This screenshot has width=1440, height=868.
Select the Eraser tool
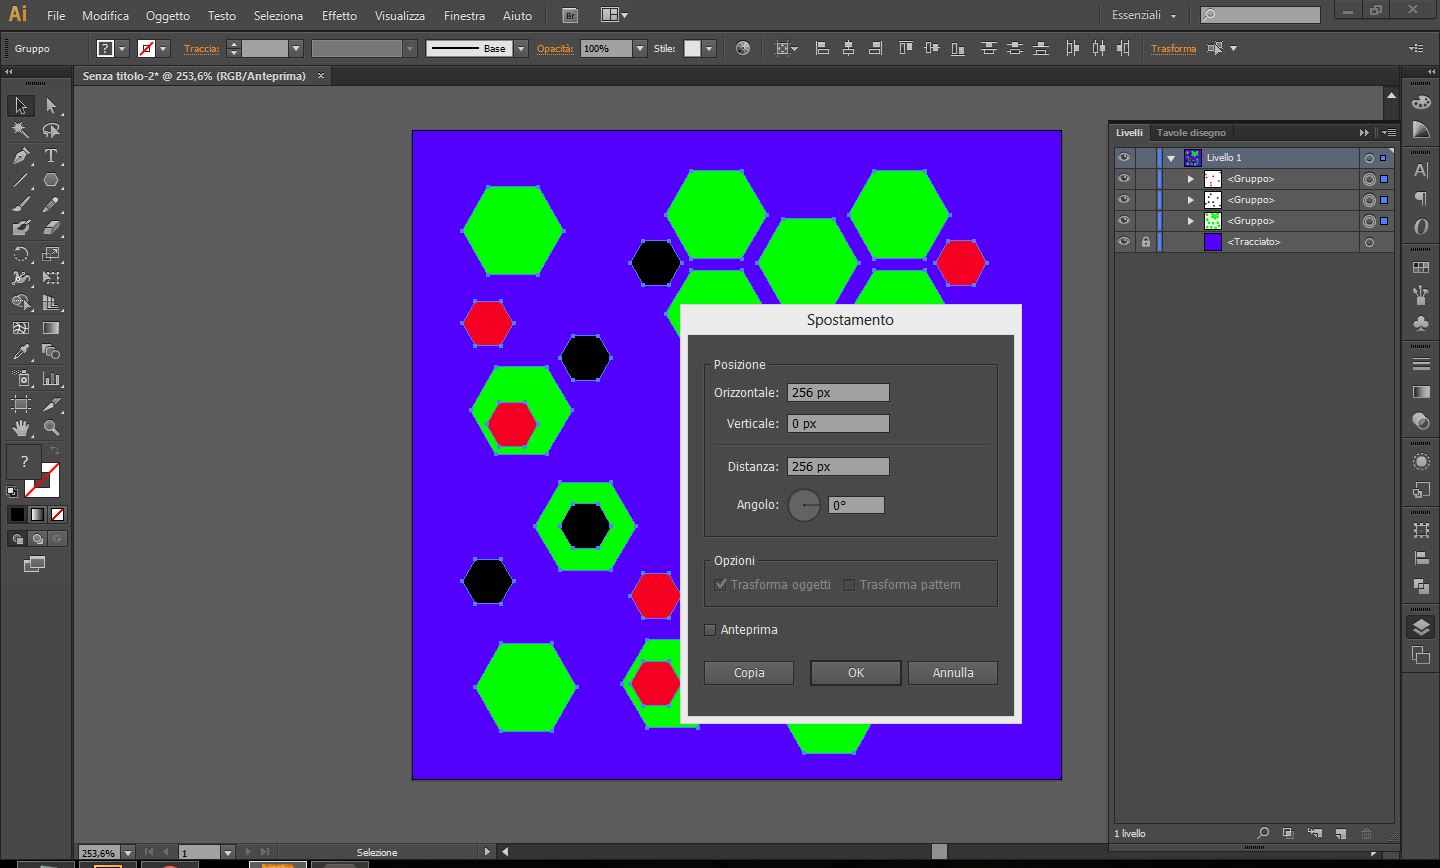(51, 229)
